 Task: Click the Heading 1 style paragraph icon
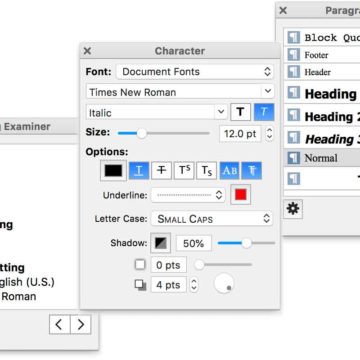[294, 93]
